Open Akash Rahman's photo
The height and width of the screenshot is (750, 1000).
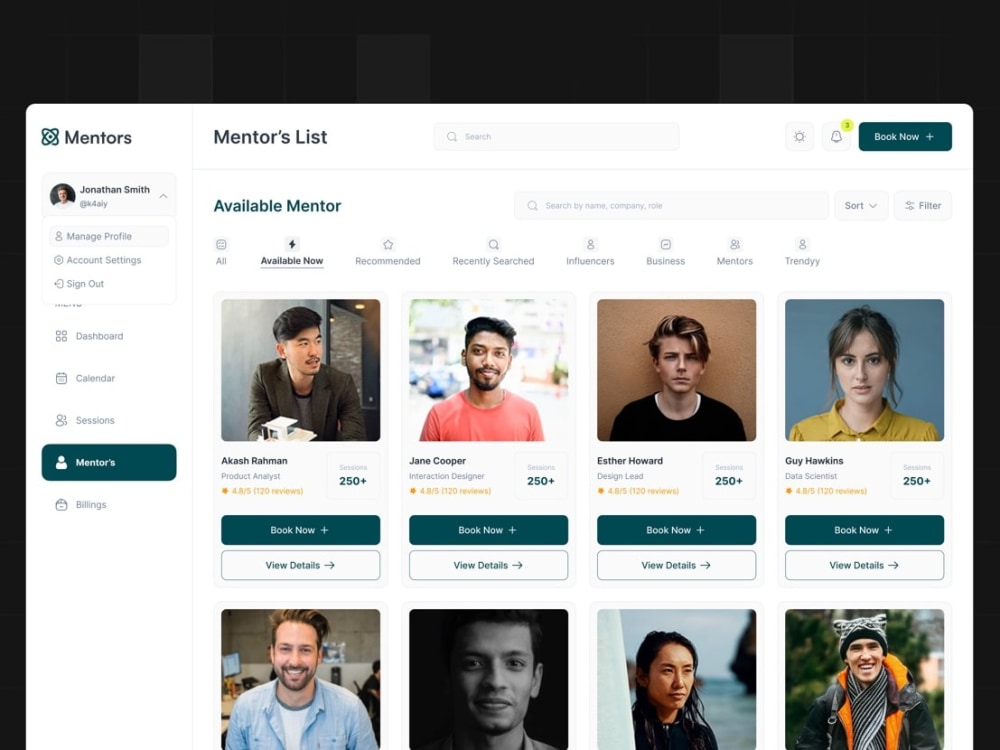(300, 370)
